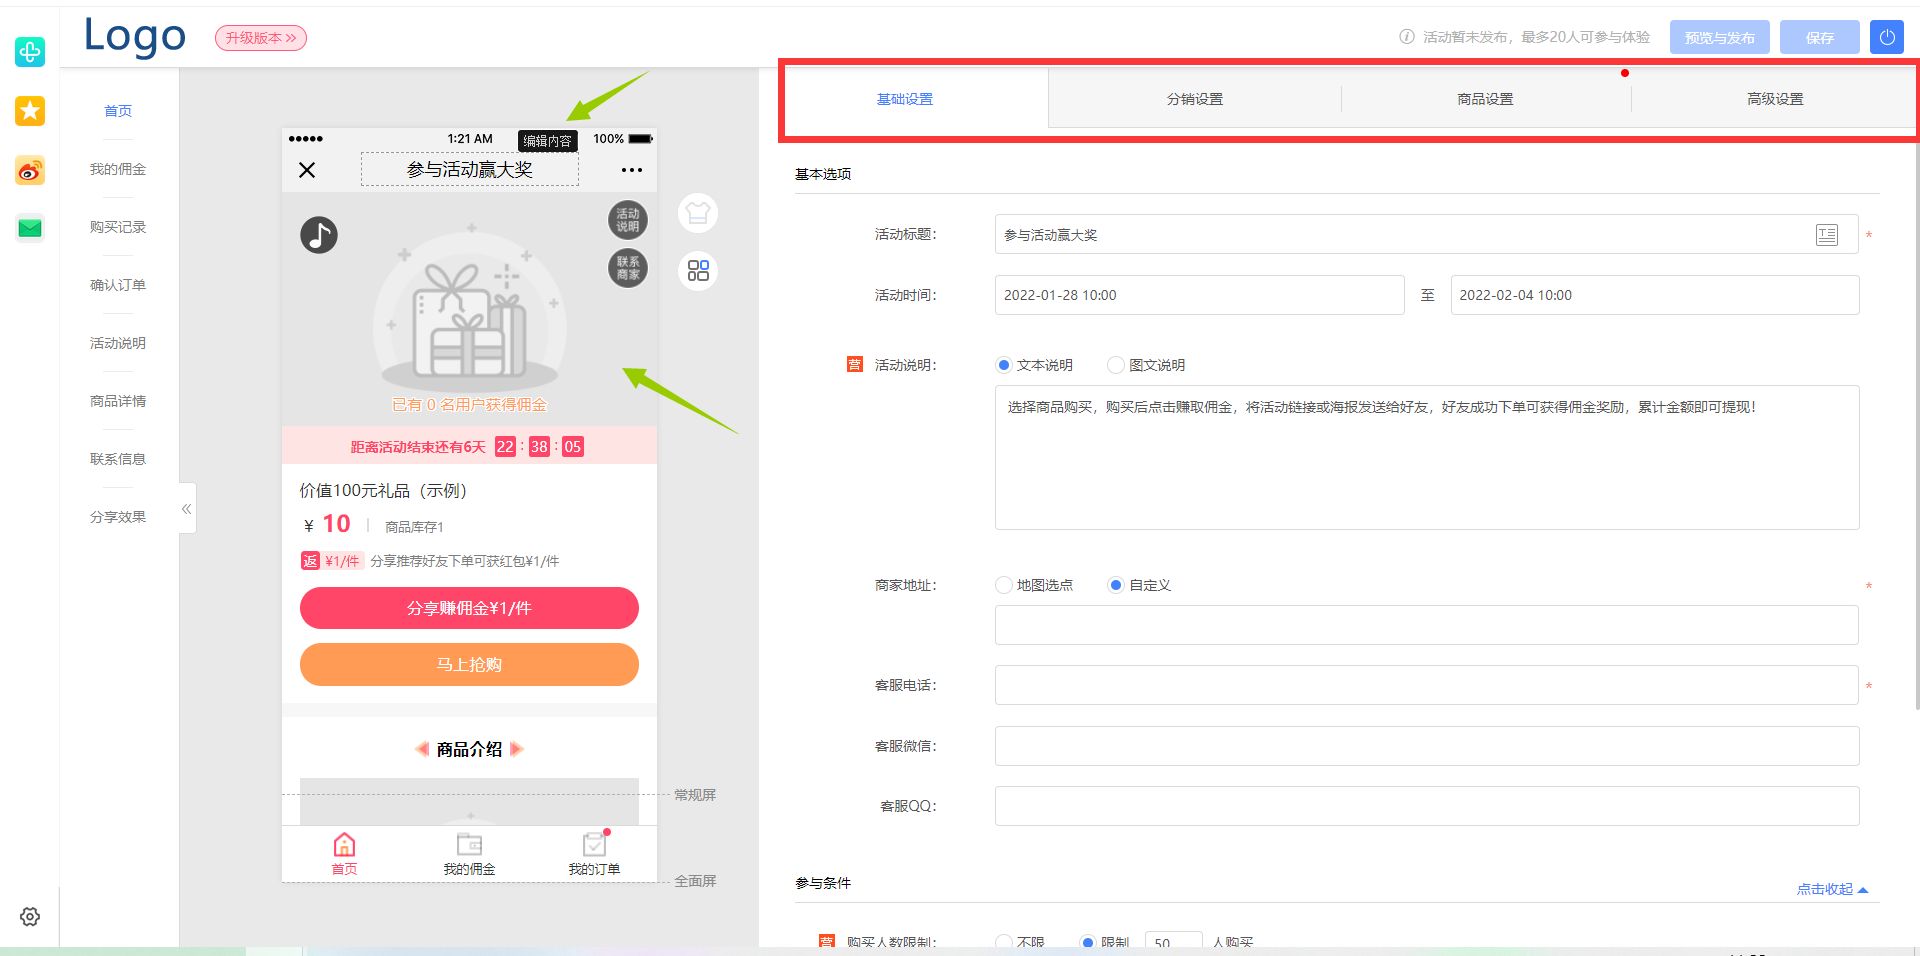Select the 图文说明 radio option
Image resolution: width=1920 pixels, height=956 pixels.
[x=1116, y=365]
